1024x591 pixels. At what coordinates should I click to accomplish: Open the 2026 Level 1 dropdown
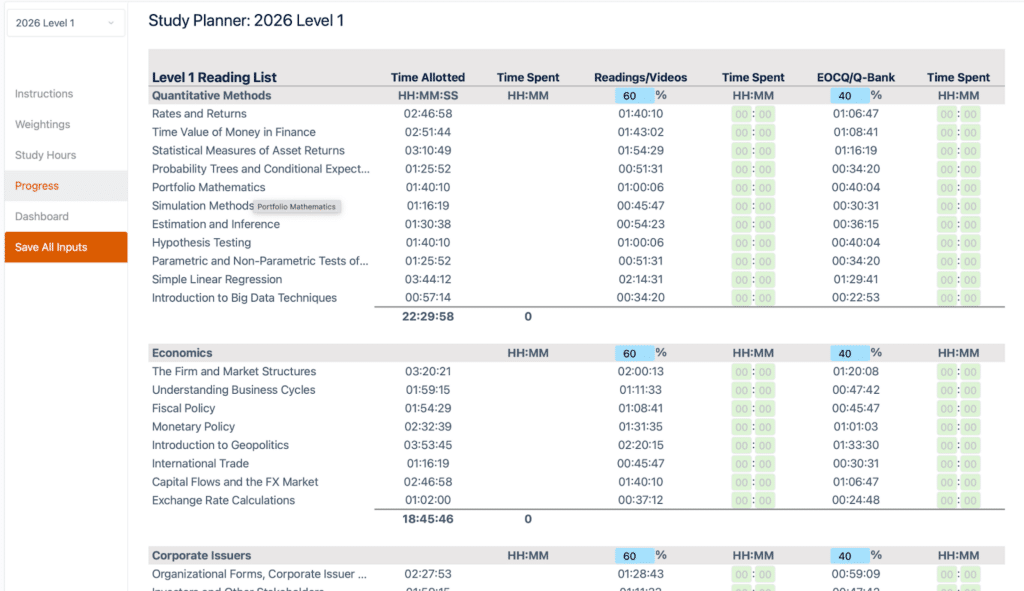[66, 23]
